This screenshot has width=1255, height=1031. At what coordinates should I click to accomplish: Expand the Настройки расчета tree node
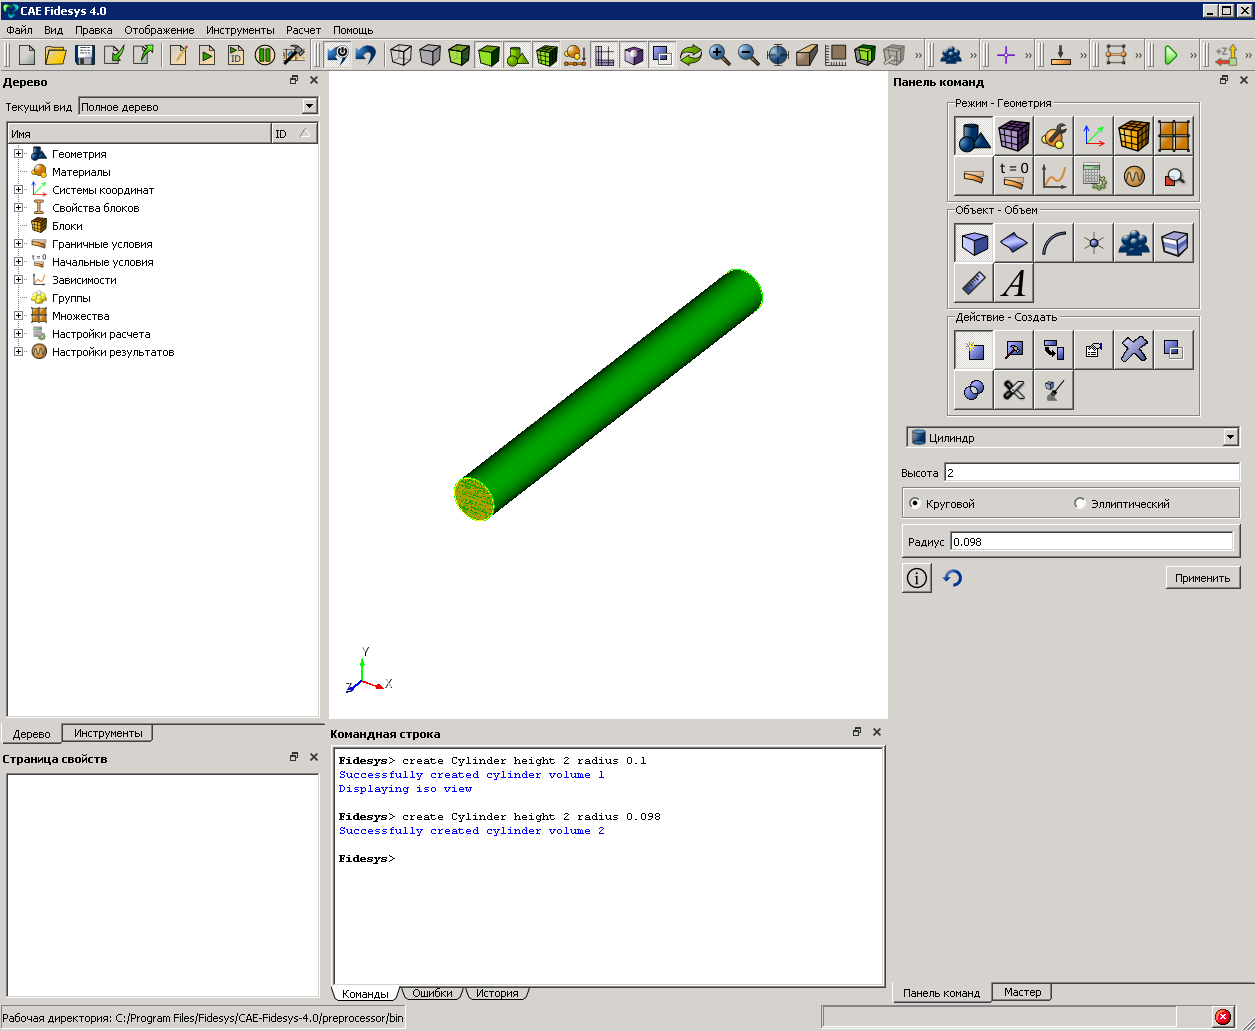18,334
